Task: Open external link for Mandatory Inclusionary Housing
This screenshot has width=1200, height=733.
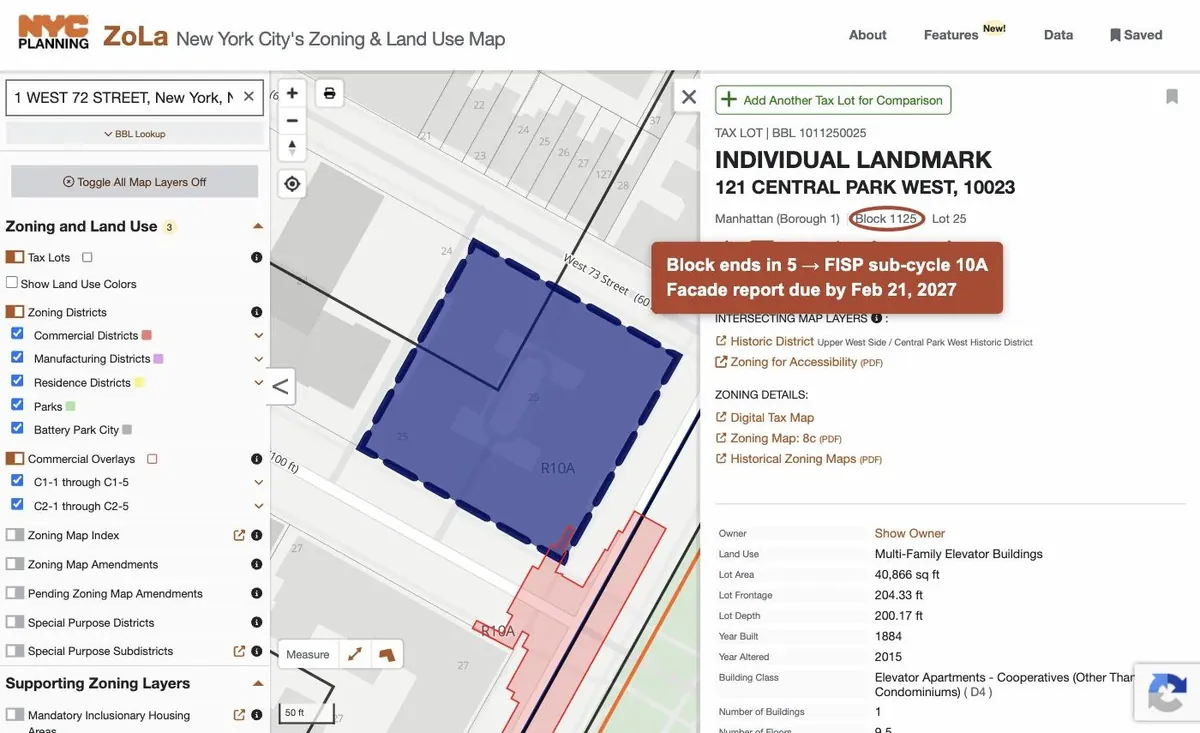Action: click(239, 715)
